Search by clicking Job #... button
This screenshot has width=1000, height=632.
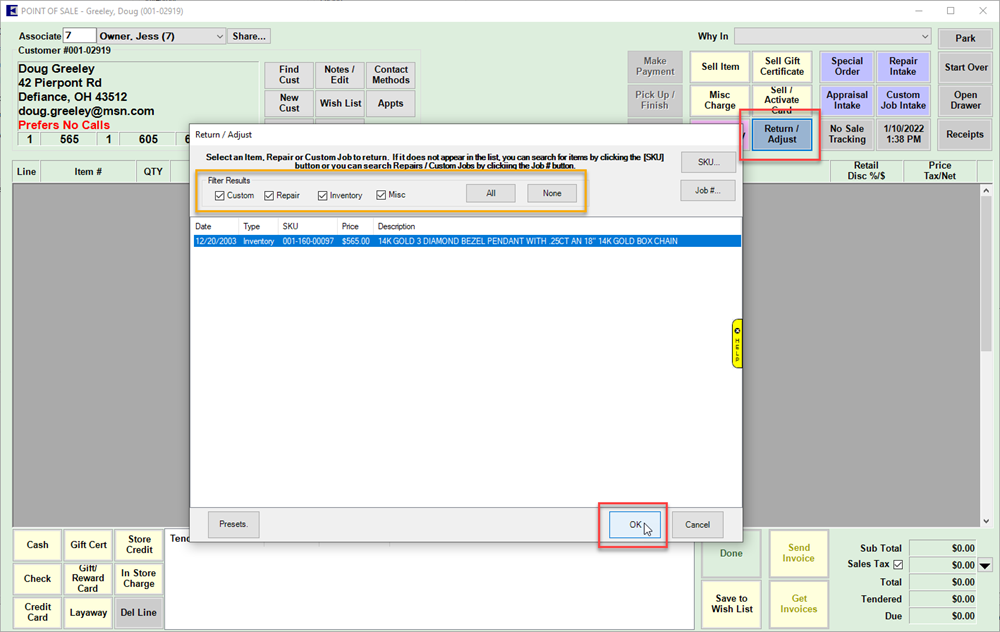pos(708,190)
